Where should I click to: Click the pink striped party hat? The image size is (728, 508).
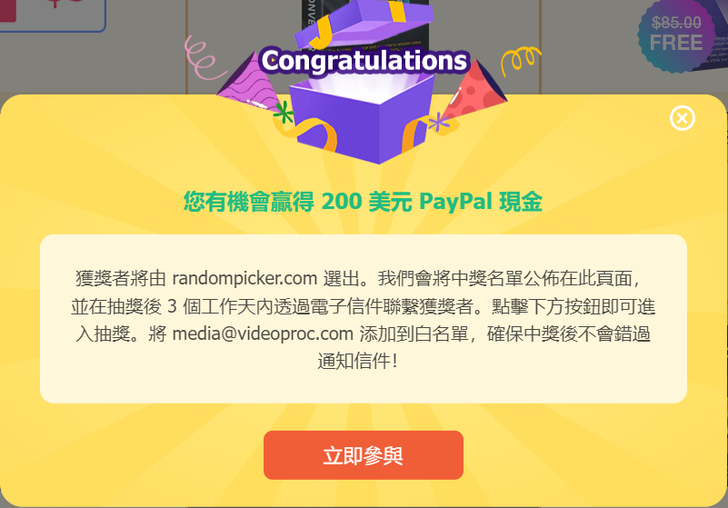tap(249, 85)
